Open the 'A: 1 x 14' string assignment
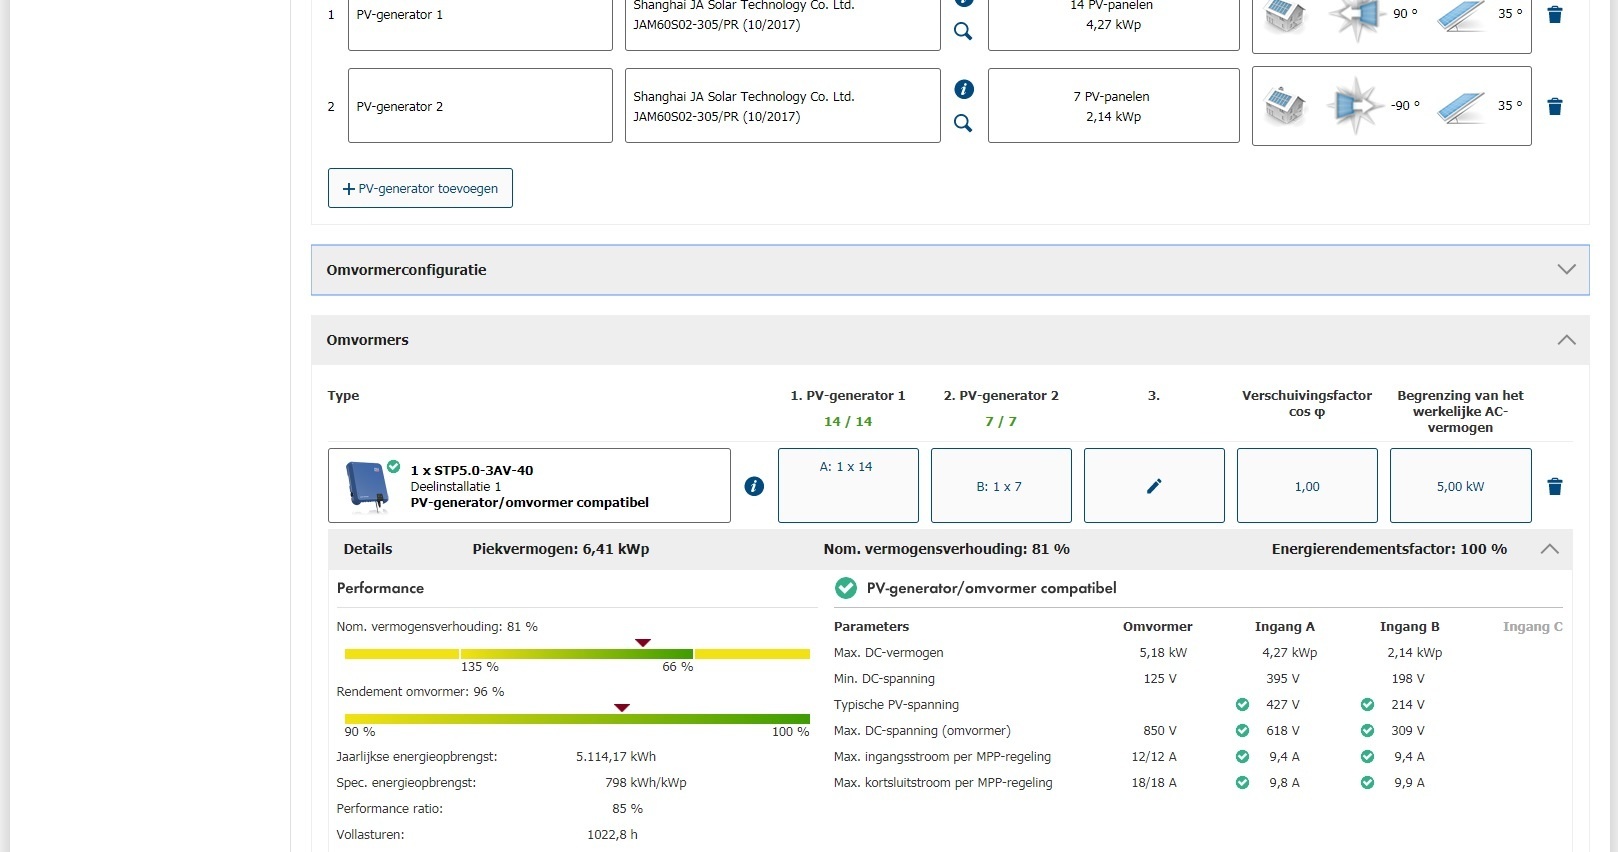The height and width of the screenshot is (852, 1618). (x=847, y=485)
